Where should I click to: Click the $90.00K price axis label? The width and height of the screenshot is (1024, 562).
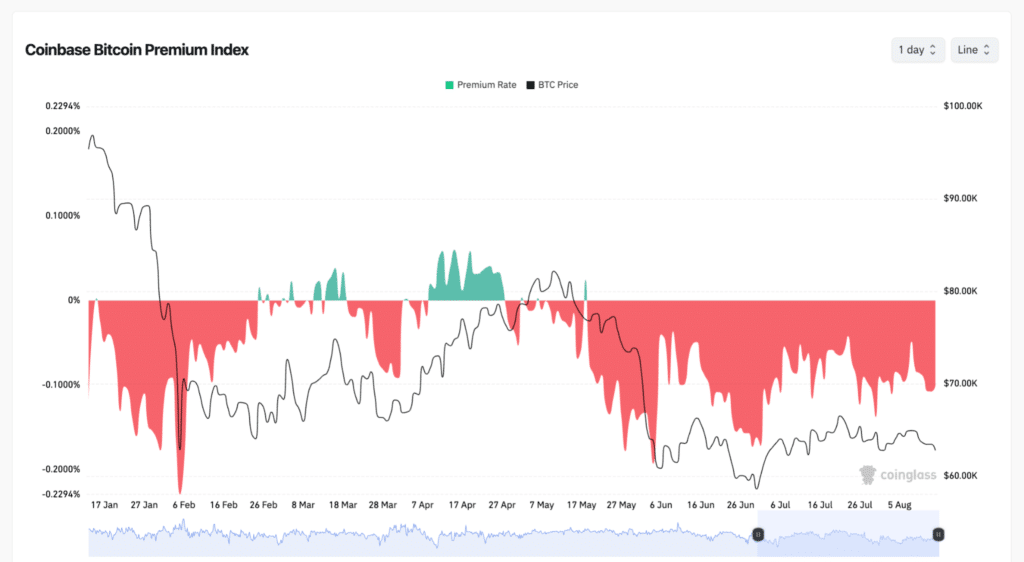[x=961, y=198]
